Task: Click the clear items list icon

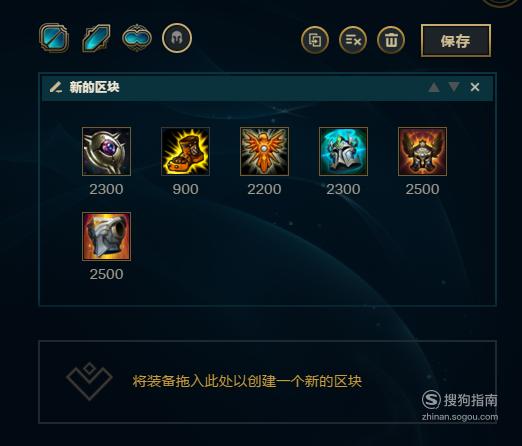Action: pyautogui.click(x=353, y=40)
